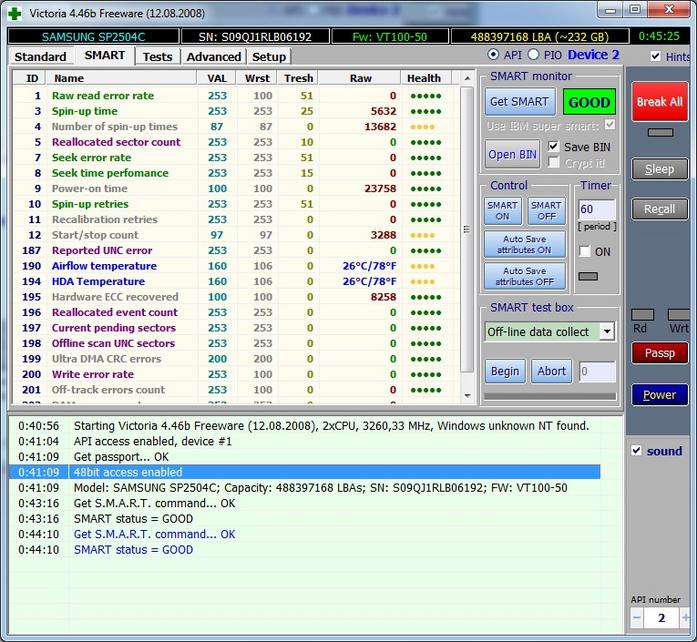The image size is (697, 642).
Task: Click the timer period input field
Action: tap(597, 209)
